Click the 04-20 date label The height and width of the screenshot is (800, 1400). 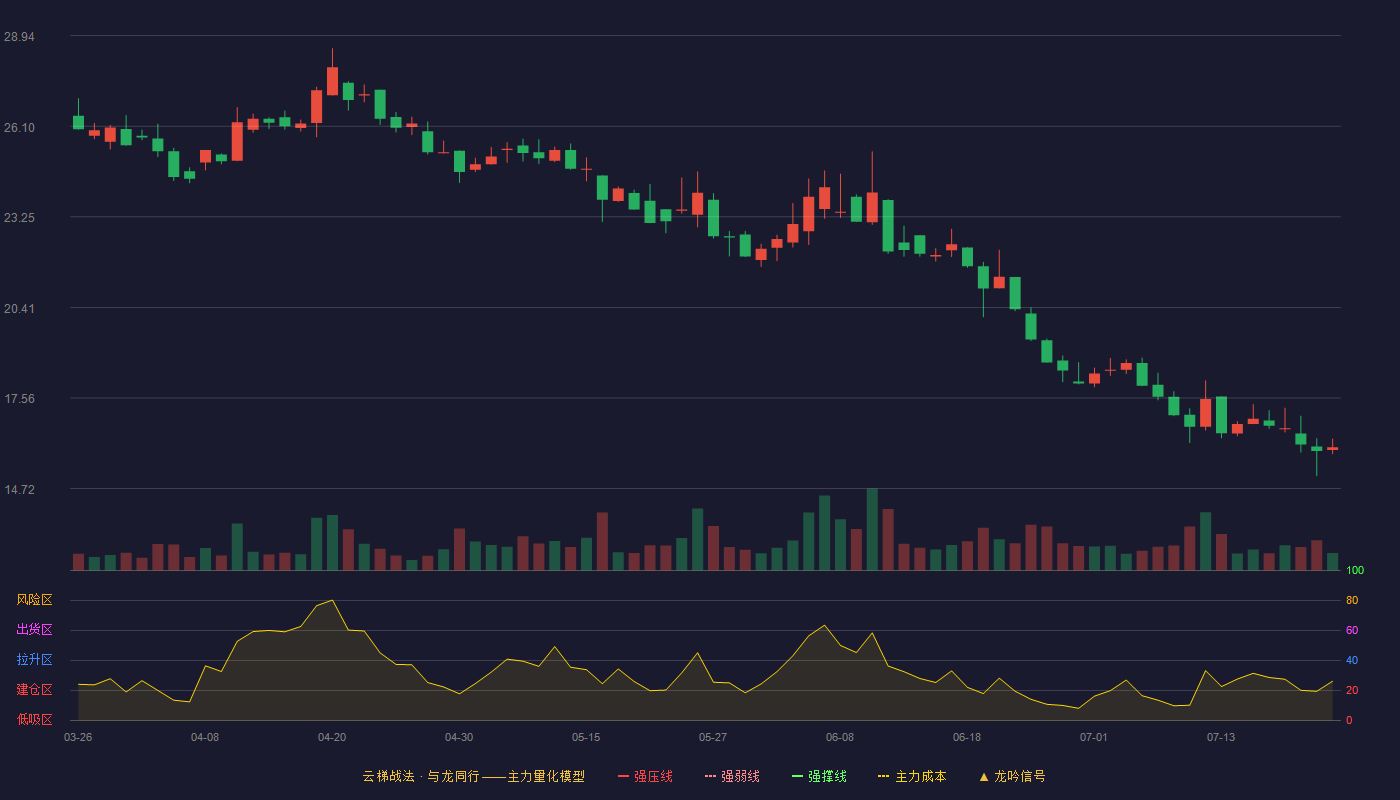332,737
